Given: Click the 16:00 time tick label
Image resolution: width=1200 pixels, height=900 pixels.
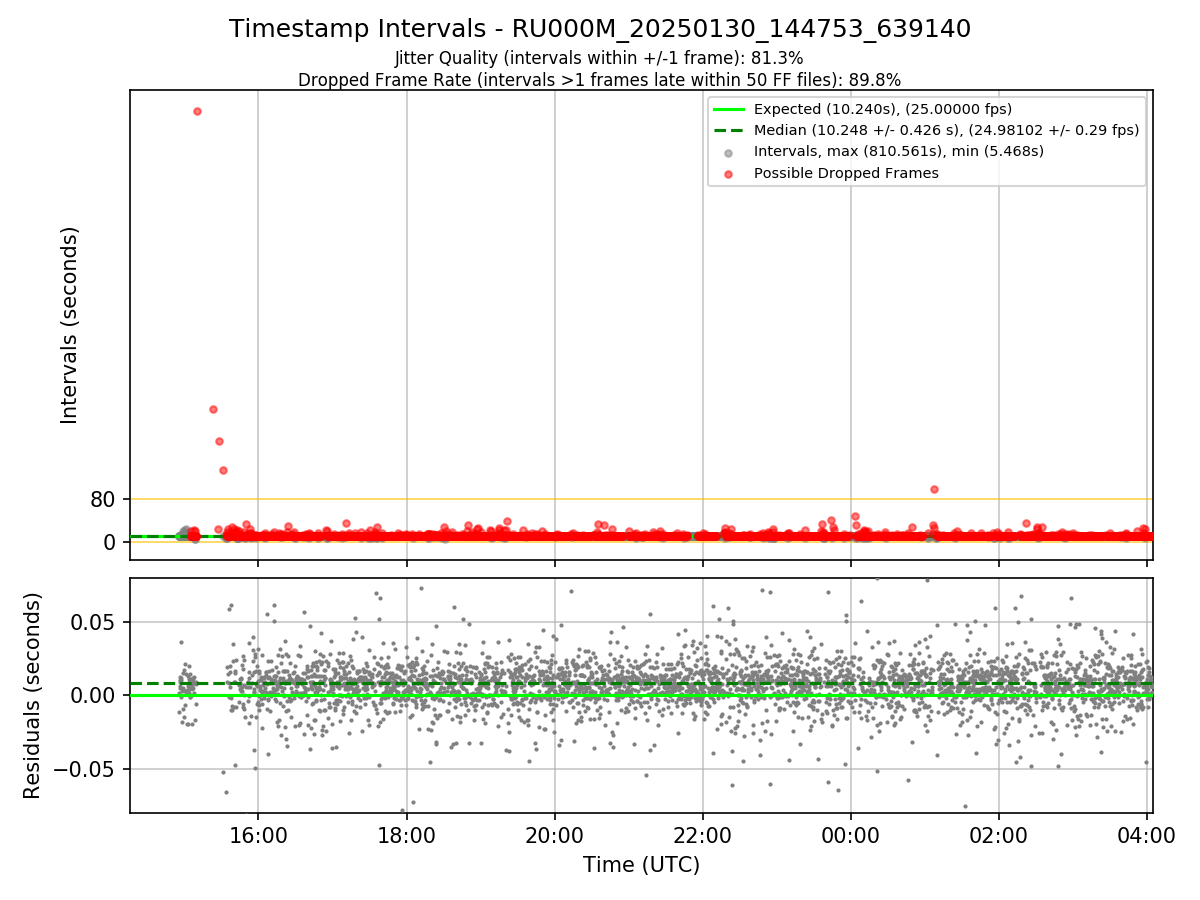Looking at the screenshot, I should tap(258, 835).
